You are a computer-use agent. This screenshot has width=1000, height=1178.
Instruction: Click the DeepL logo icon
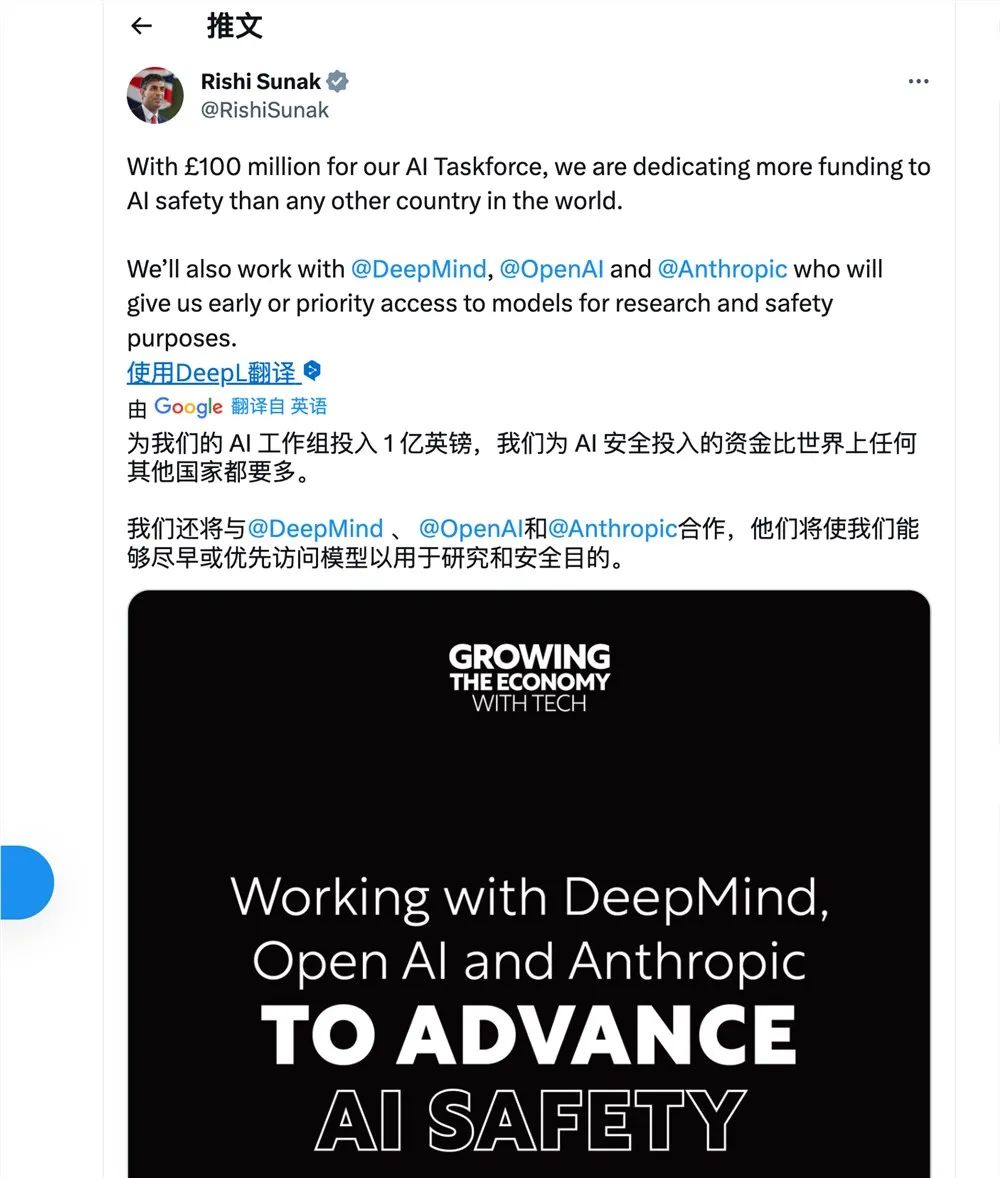tap(312, 370)
